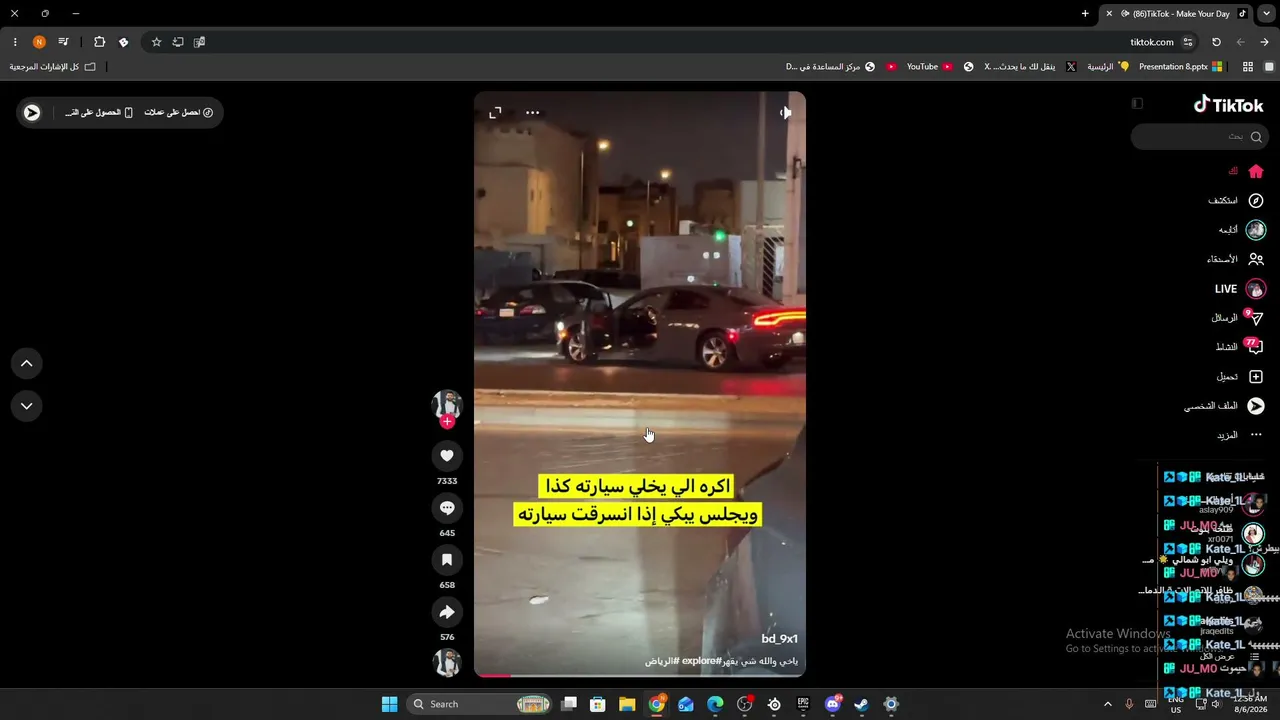Click the TikTok search field
This screenshot has height=720, width=1280.
coord(1200,136)
